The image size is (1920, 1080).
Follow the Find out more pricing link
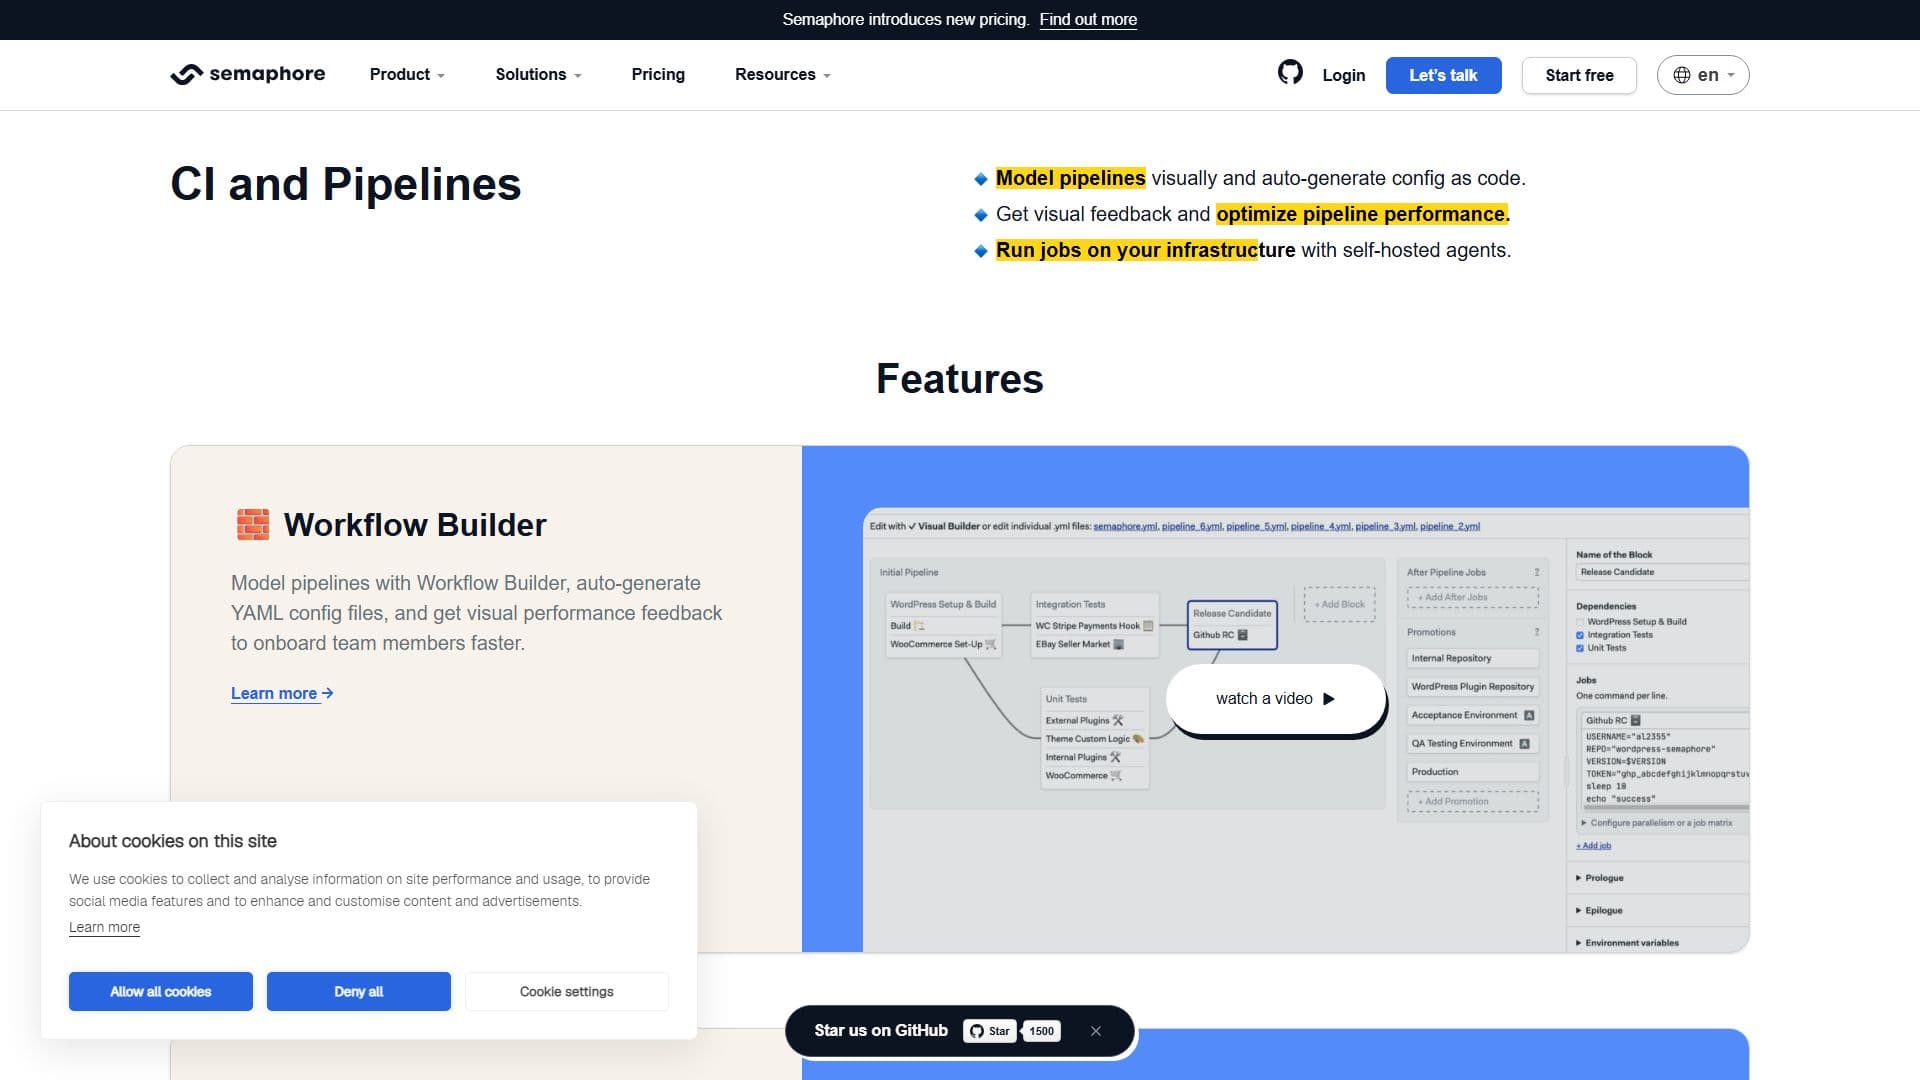tap(1088, 19)
